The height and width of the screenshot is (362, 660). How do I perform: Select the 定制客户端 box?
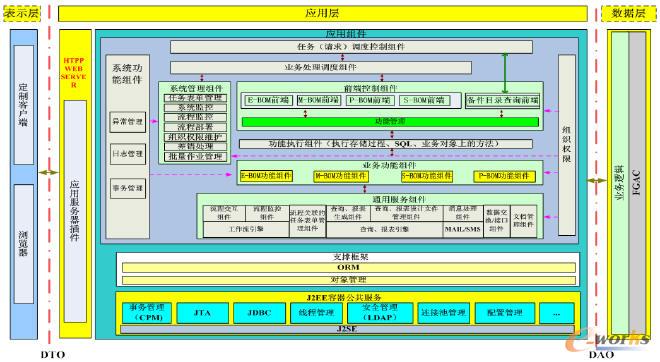tap(24, 105)
